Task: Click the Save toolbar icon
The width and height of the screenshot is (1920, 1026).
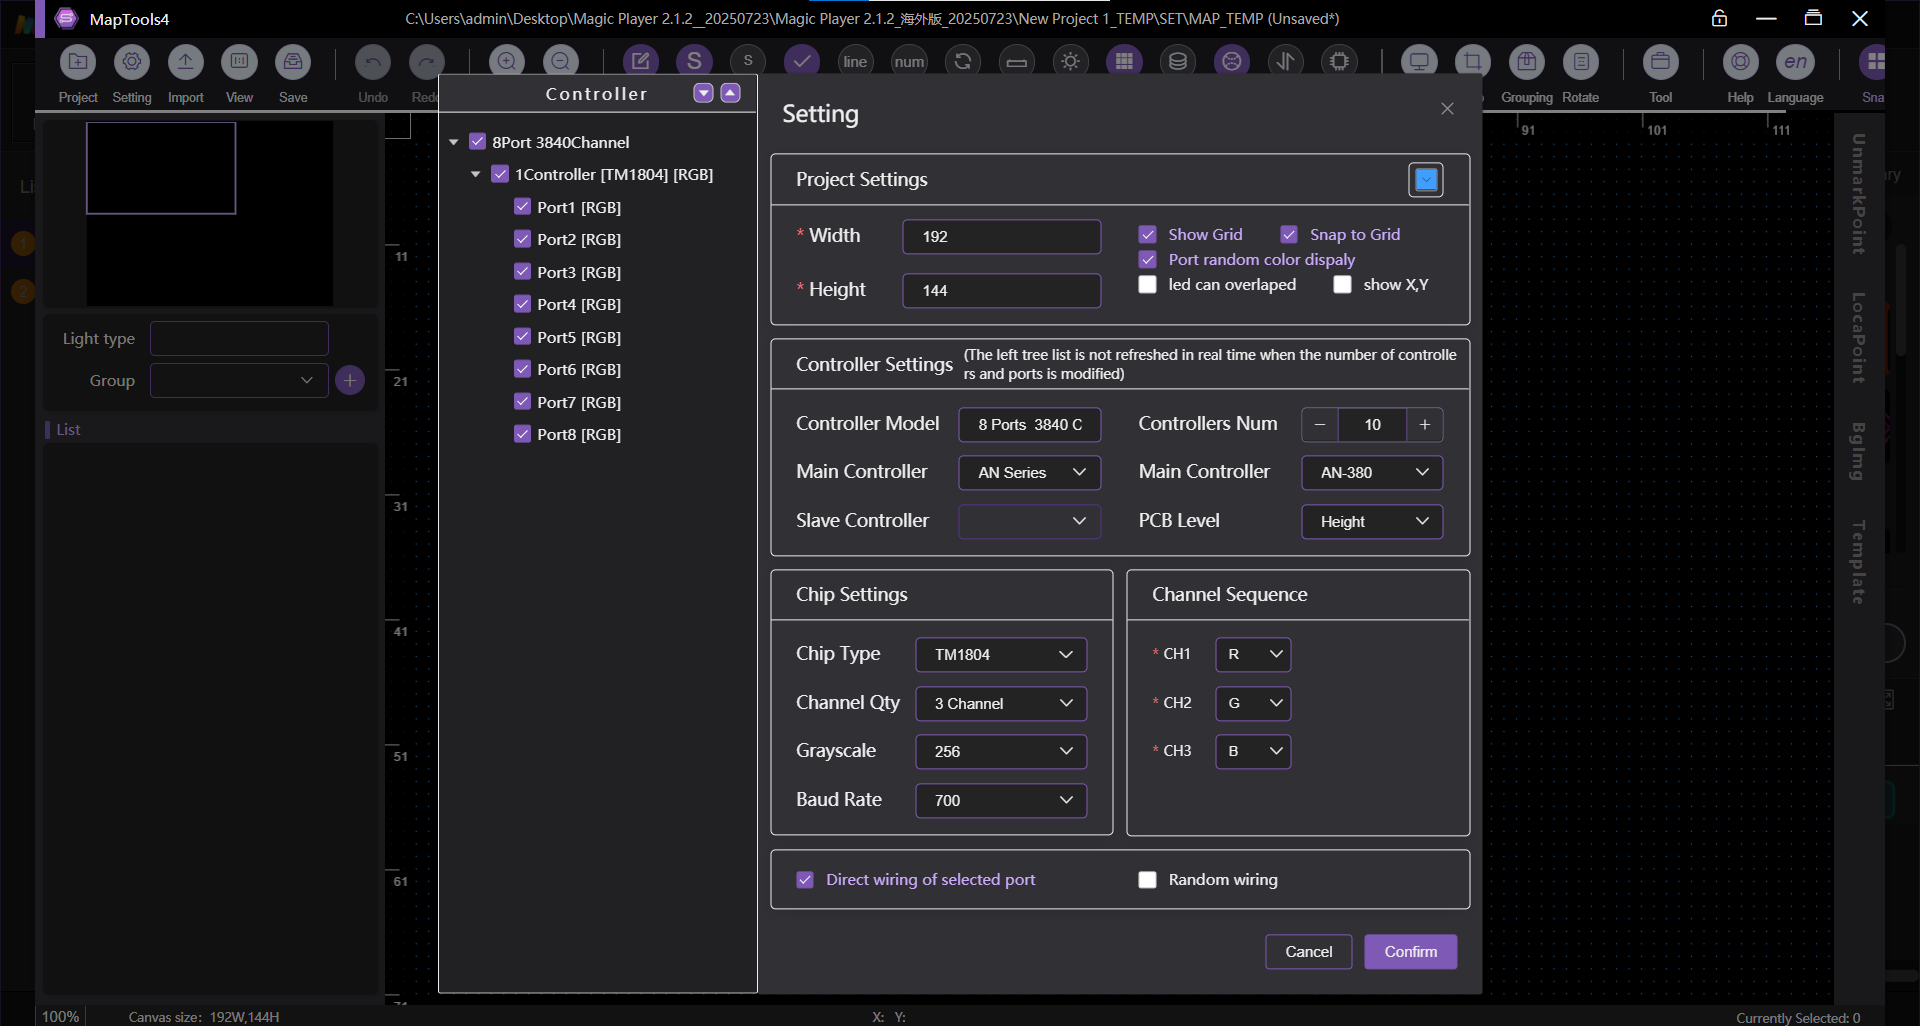Action: point(293,62)
